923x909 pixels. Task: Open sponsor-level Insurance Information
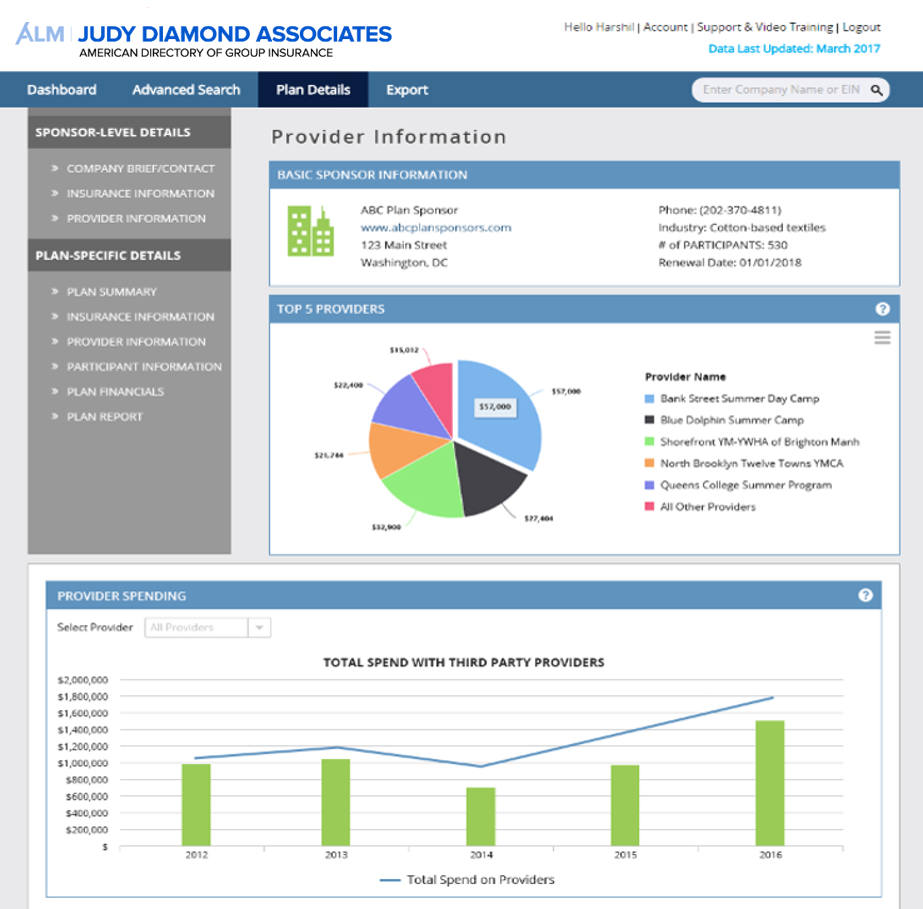(141, 194)
